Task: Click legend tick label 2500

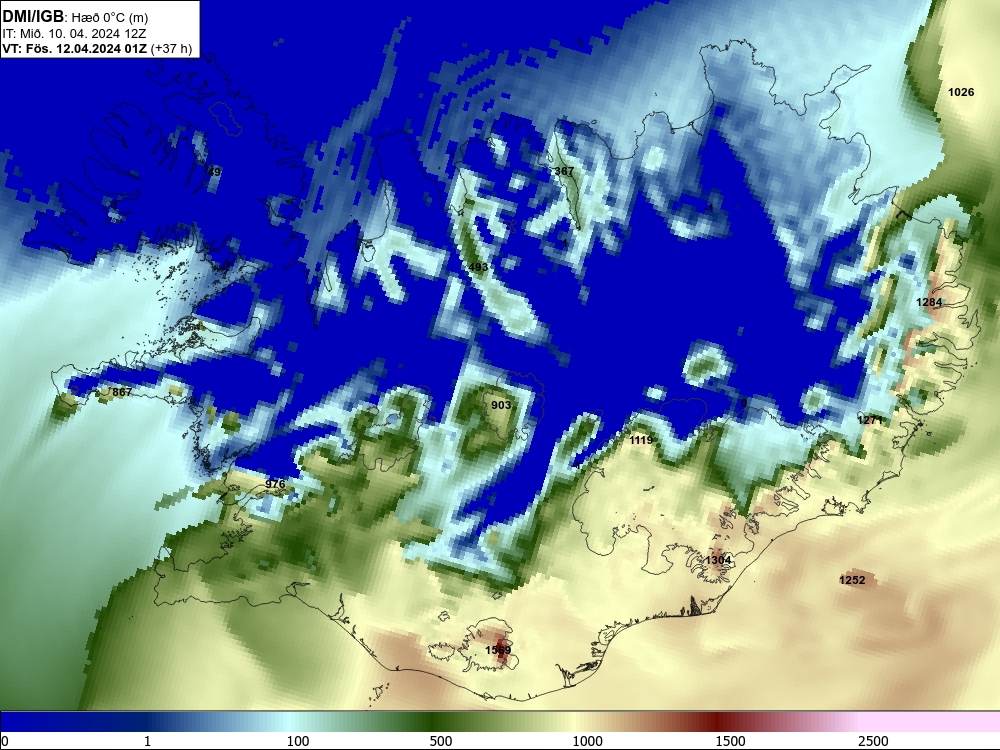Action: (x=873, y=741)
